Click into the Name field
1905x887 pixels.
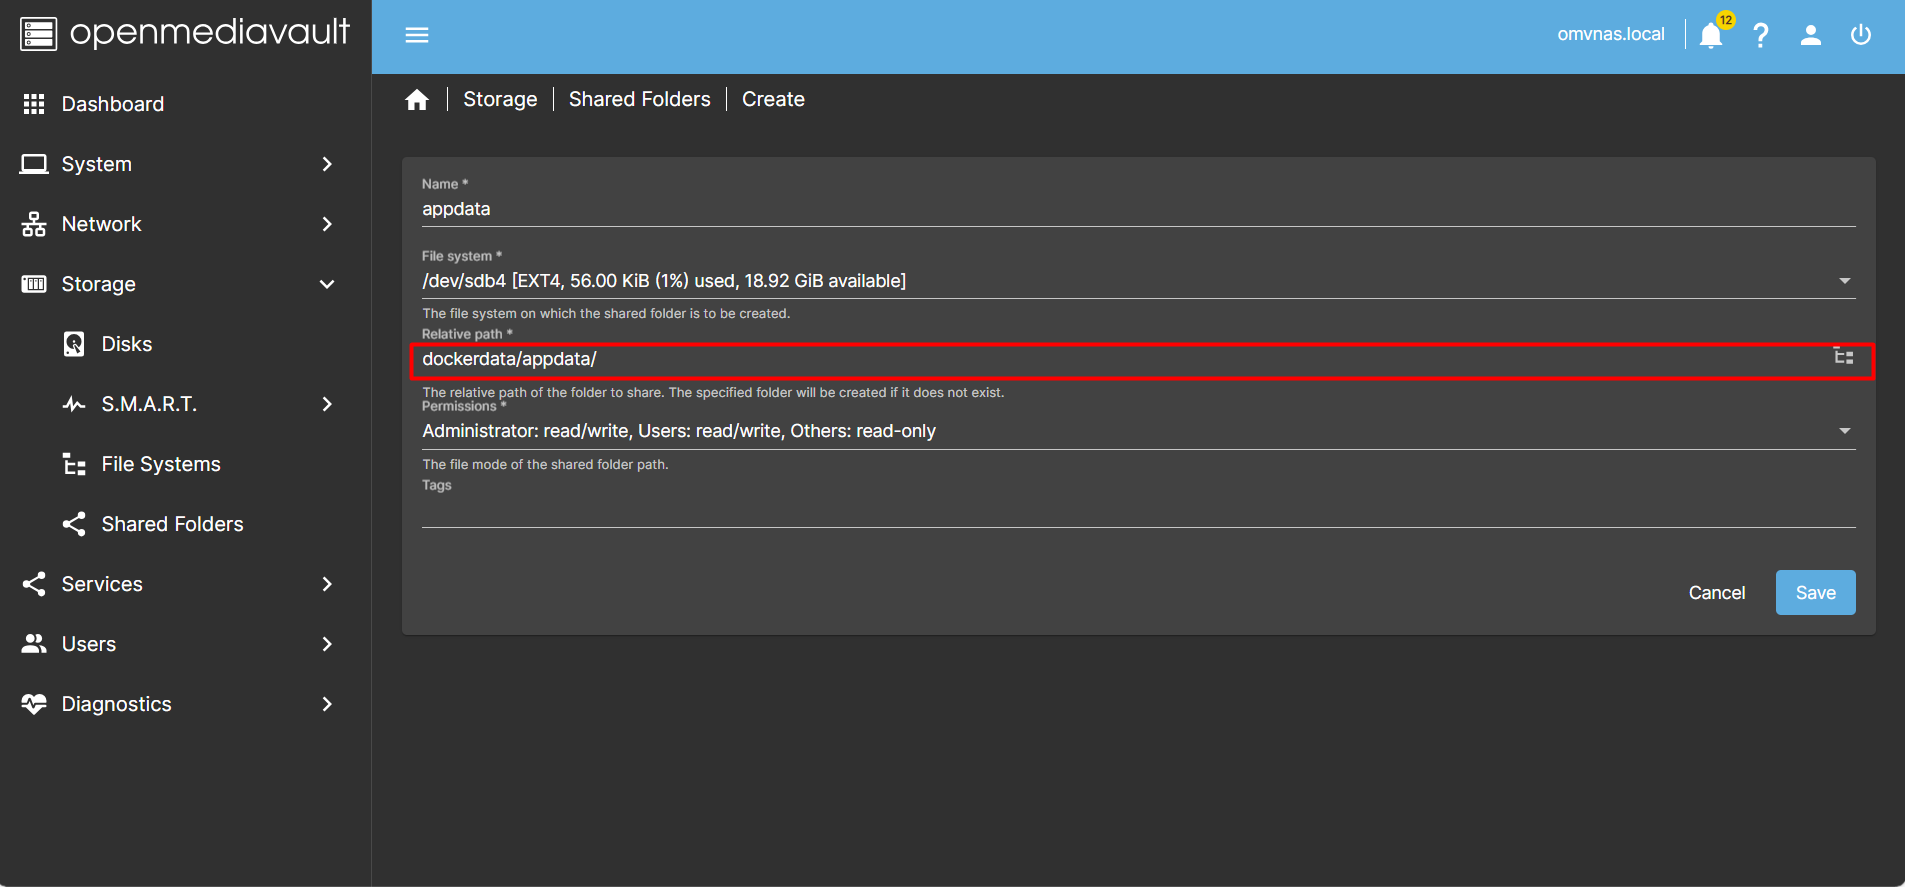pyautogui.click(x=1138, y=209)
